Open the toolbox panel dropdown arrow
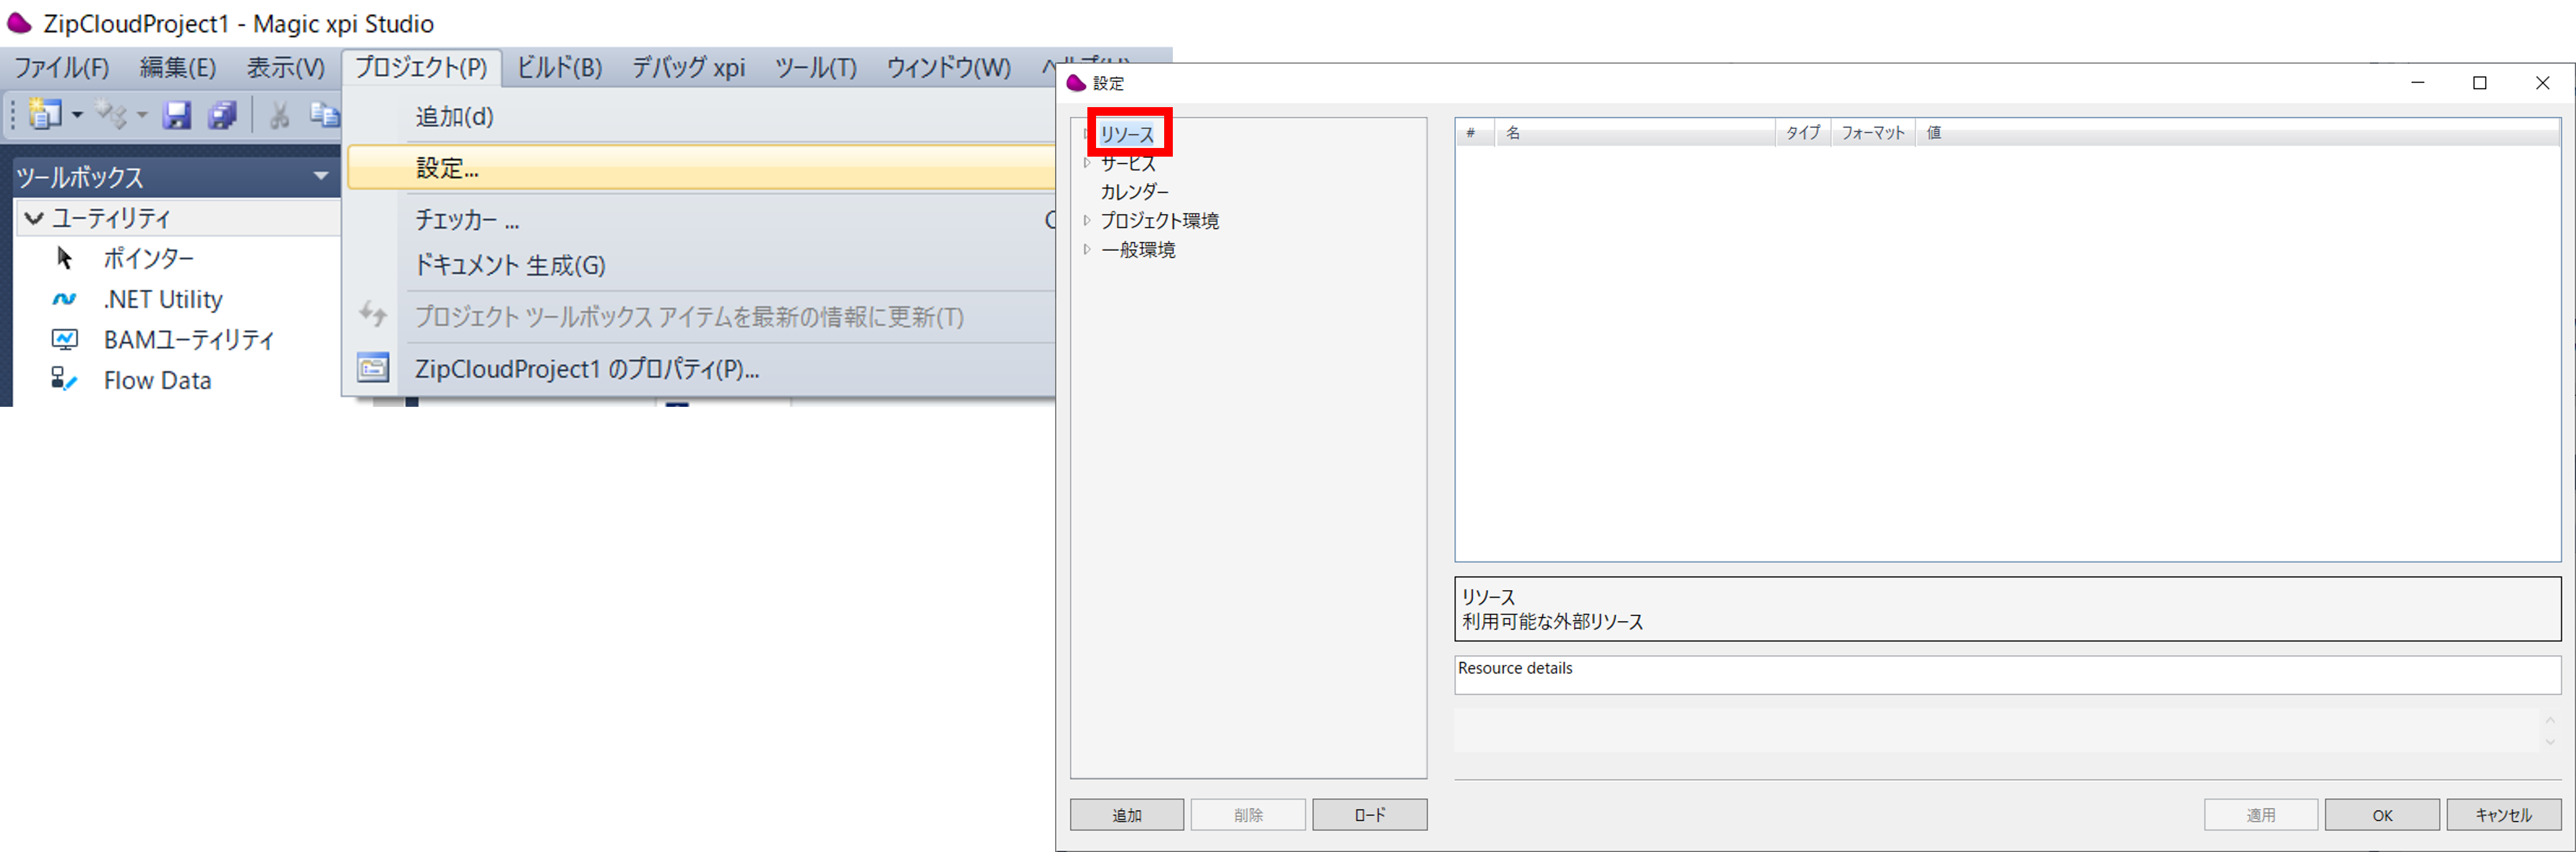Image resolution: width=2576 pixels, height=852 pixels. (x=320, y=176)
